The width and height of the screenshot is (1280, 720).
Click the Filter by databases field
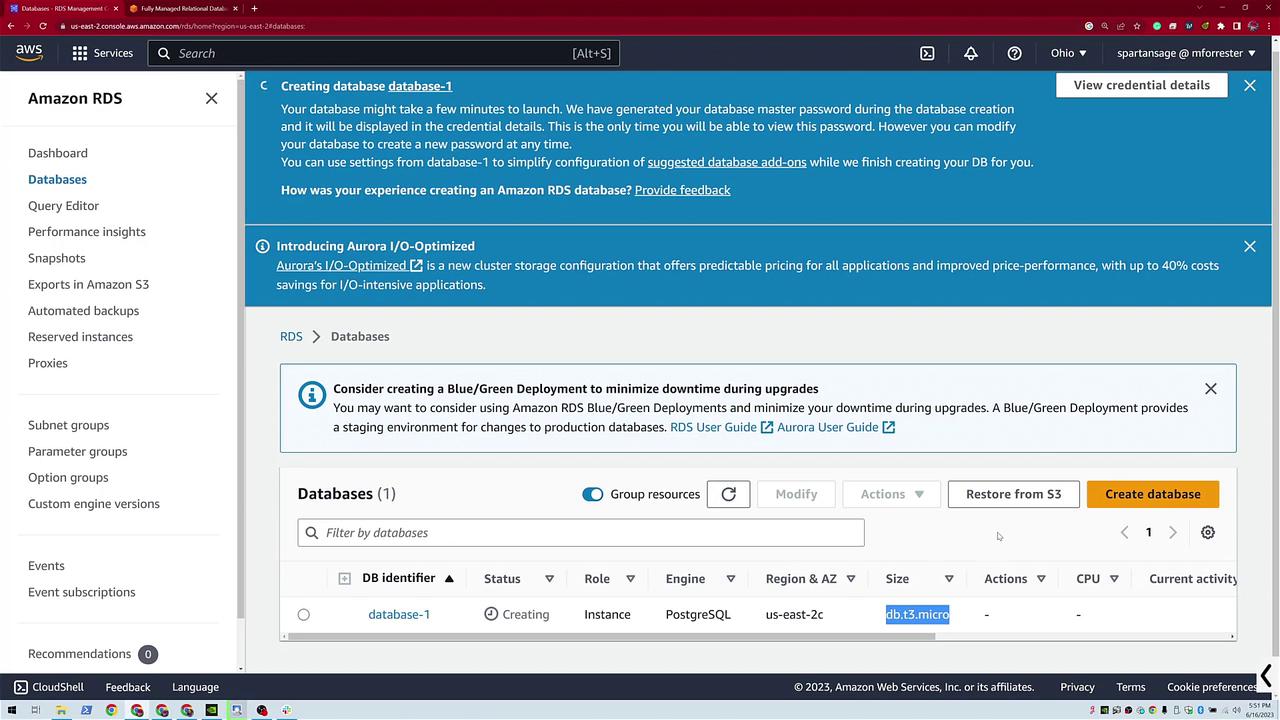(580, 533)
